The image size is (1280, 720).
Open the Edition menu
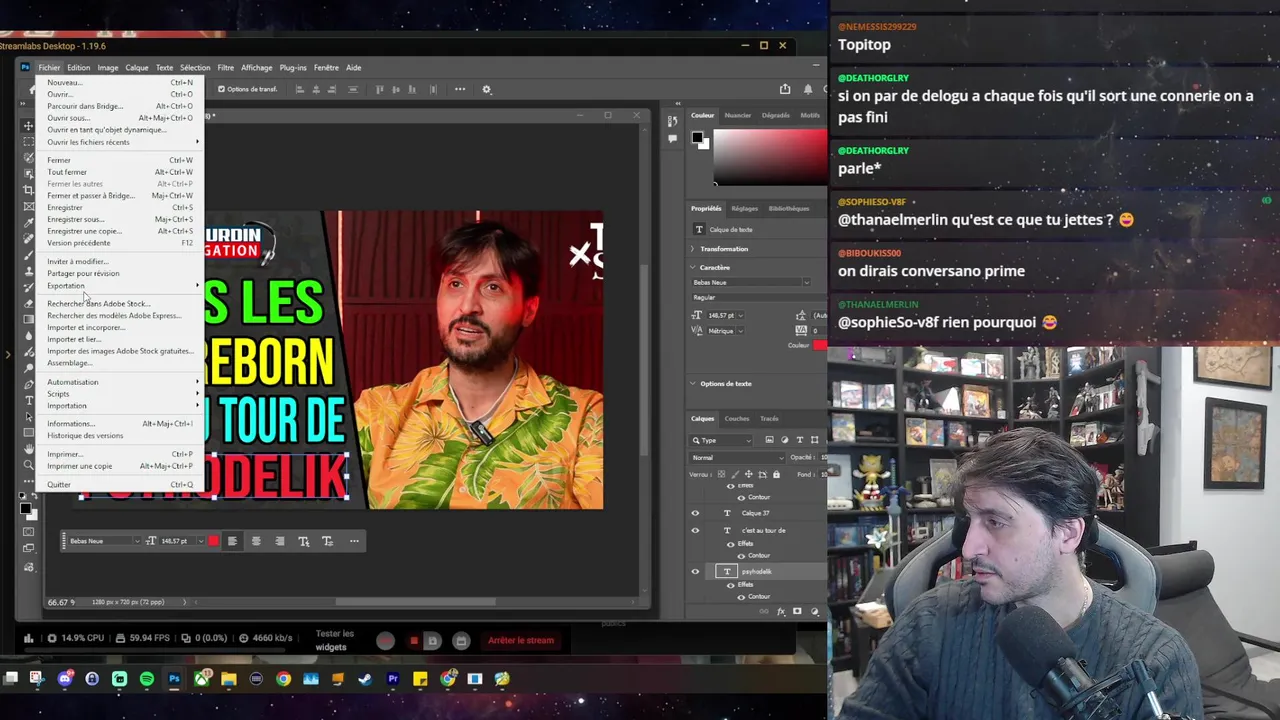pos(78,68)
